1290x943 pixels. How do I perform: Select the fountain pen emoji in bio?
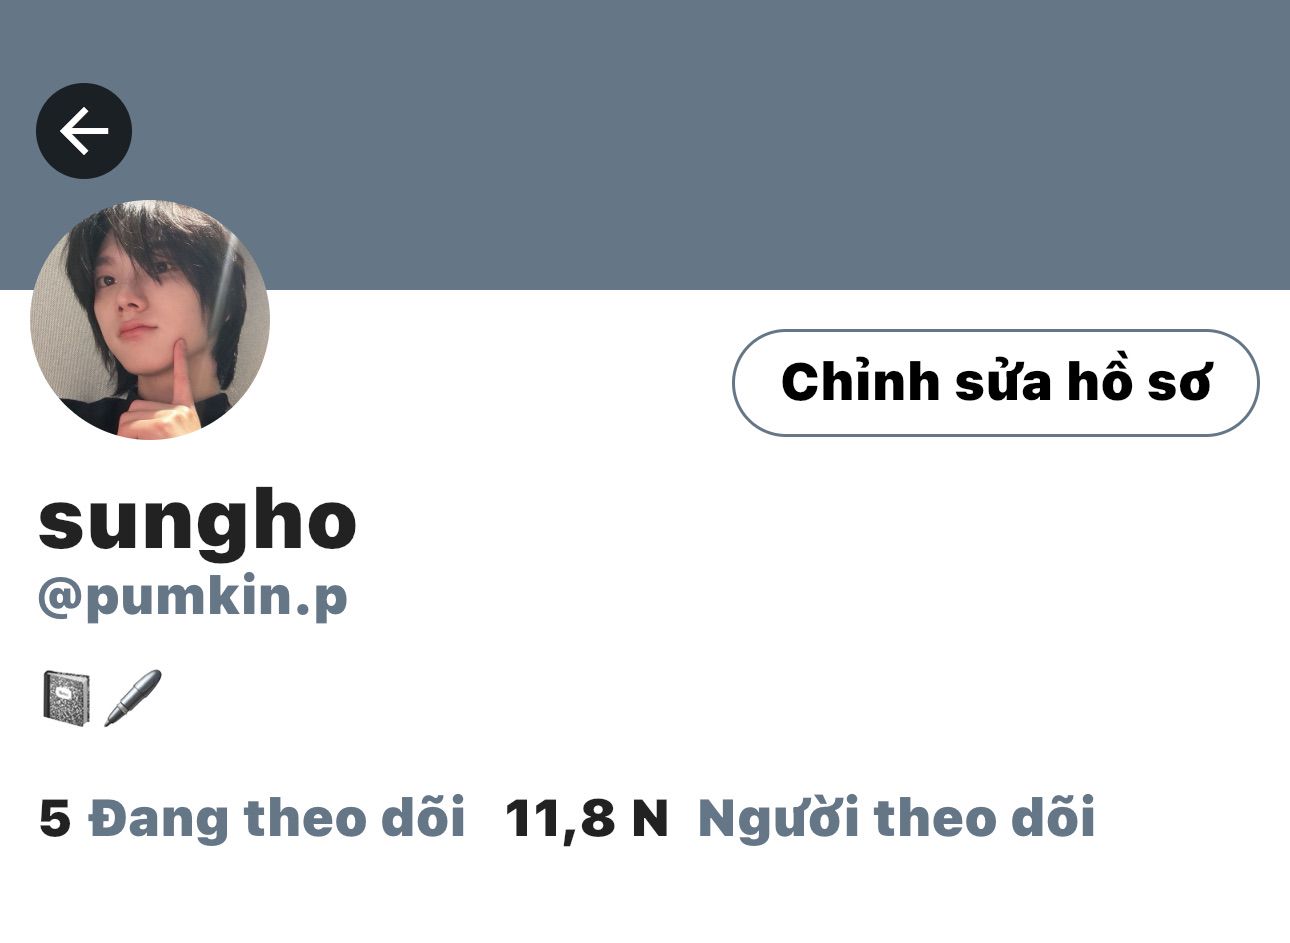(133, 697)
